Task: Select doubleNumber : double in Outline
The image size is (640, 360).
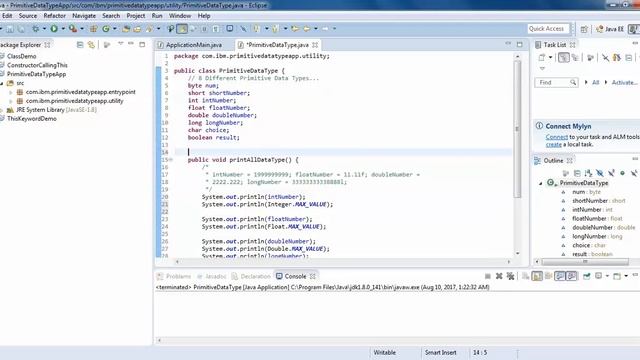Action: (x=604, y=227)
